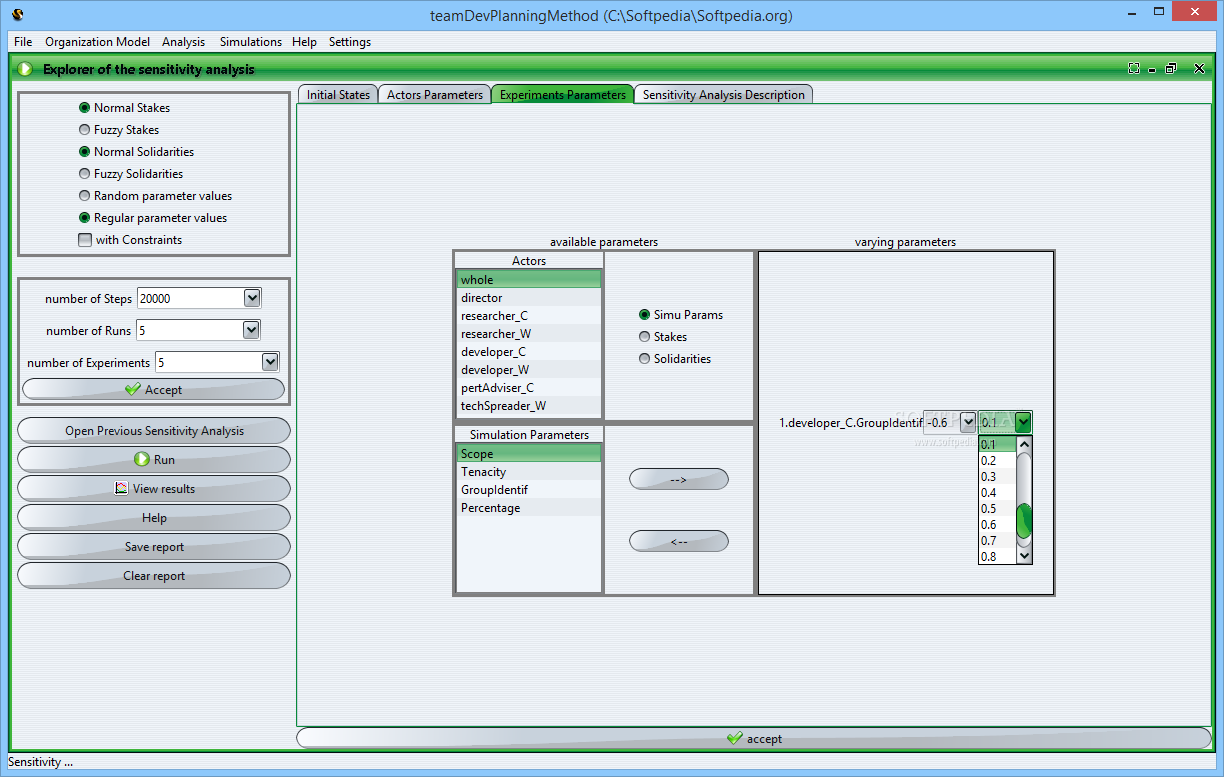
Task: Select the Stakes parameter type radio
Action: (644, 337)
